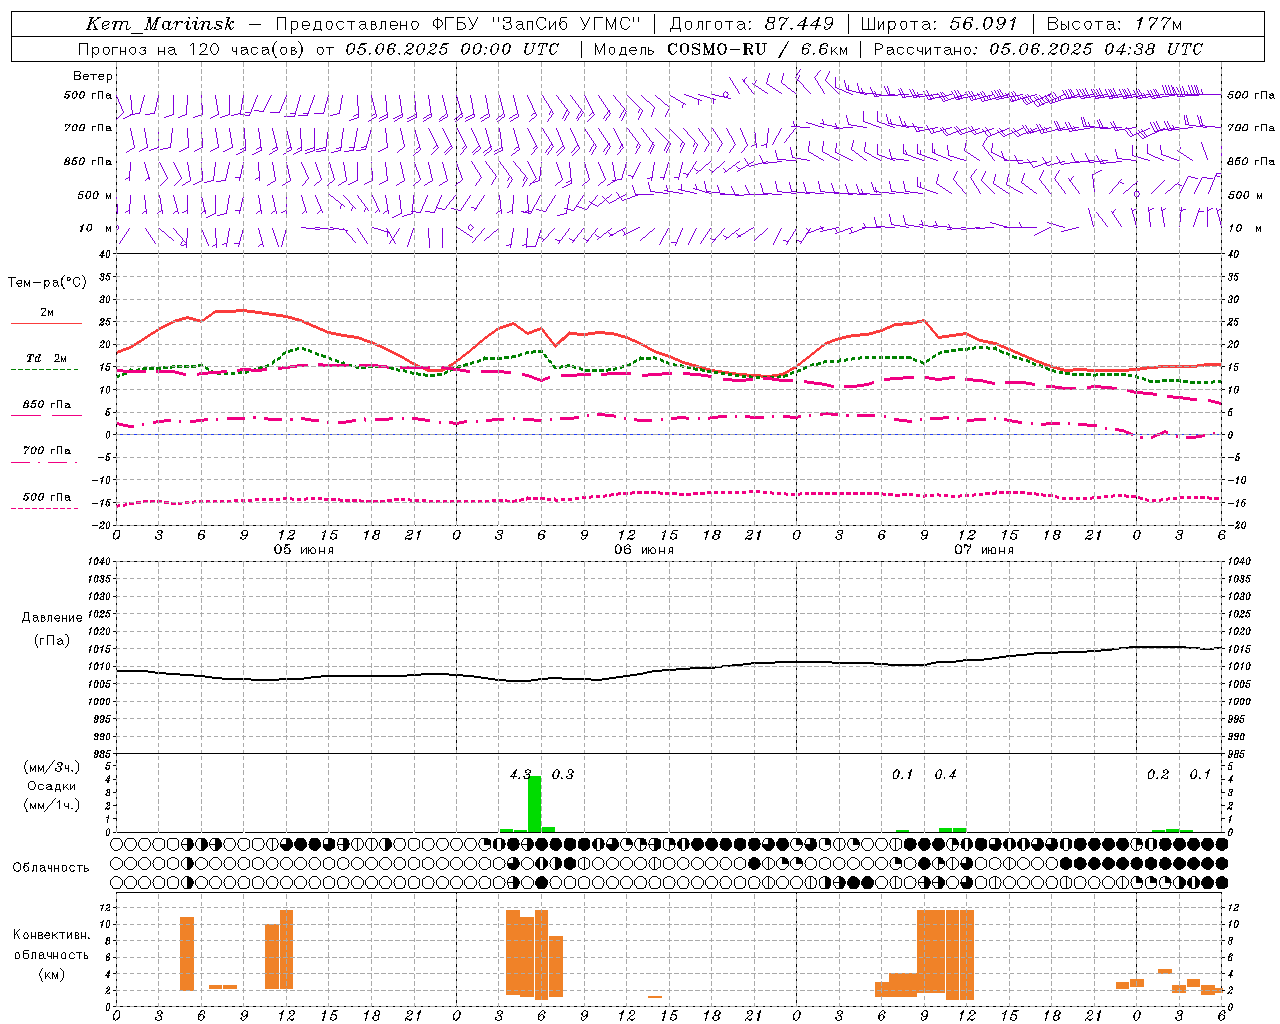Click the tall green 4.3 mm precipitation bar
The height and width of the screenshot is (1024, 1280).
[x=534, y=804]
